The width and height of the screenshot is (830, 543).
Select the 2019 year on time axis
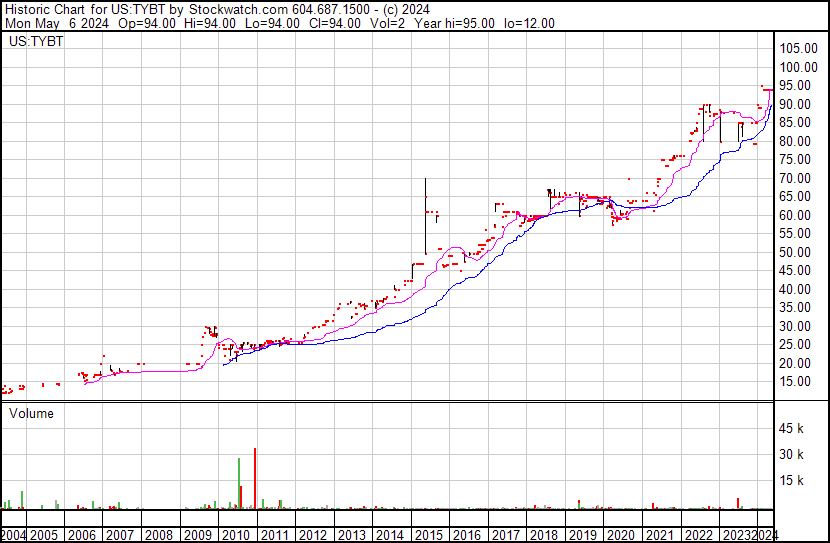[583, 535]
